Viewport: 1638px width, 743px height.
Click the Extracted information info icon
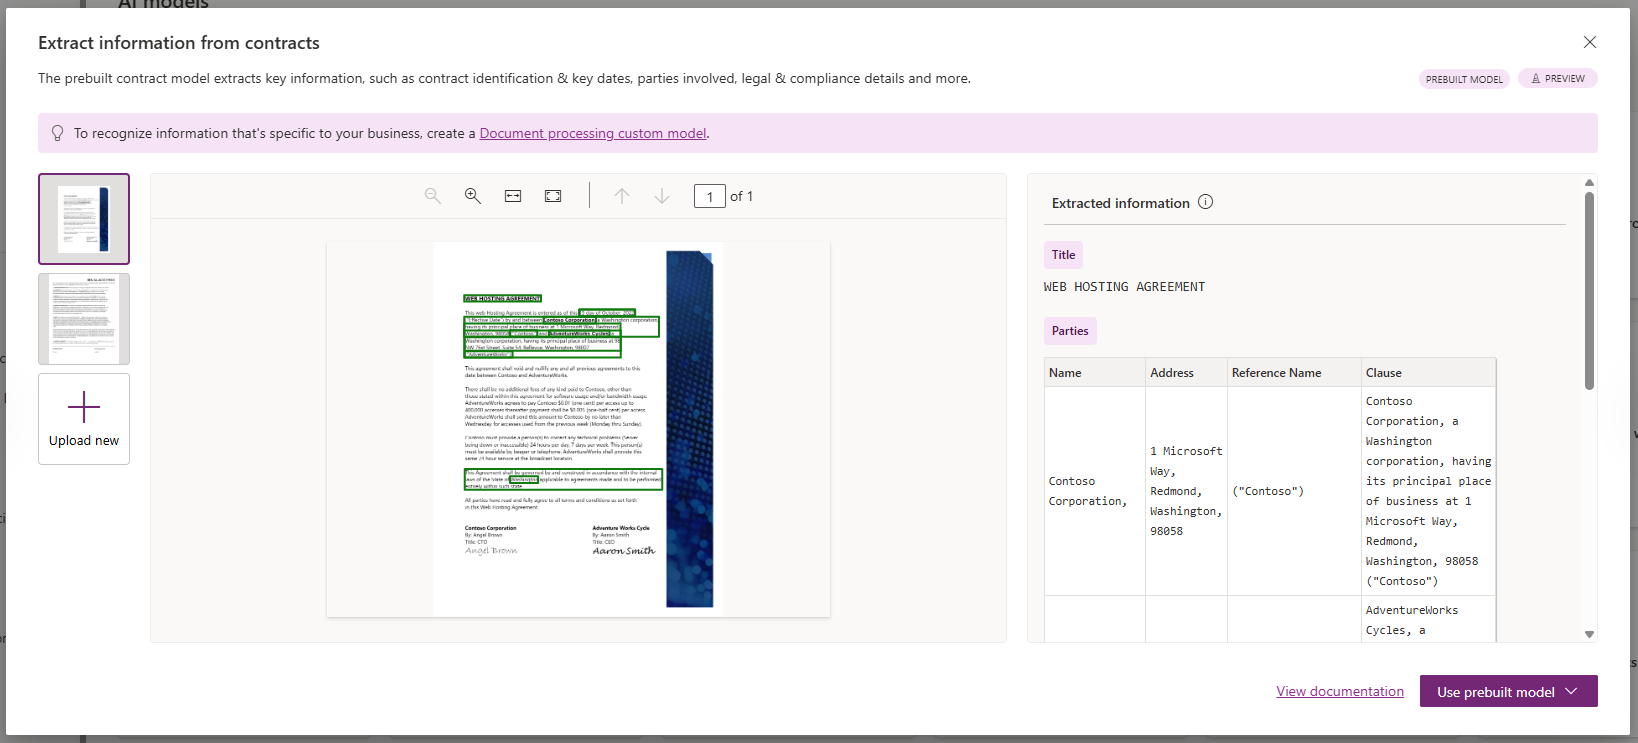pos(1206,202)
